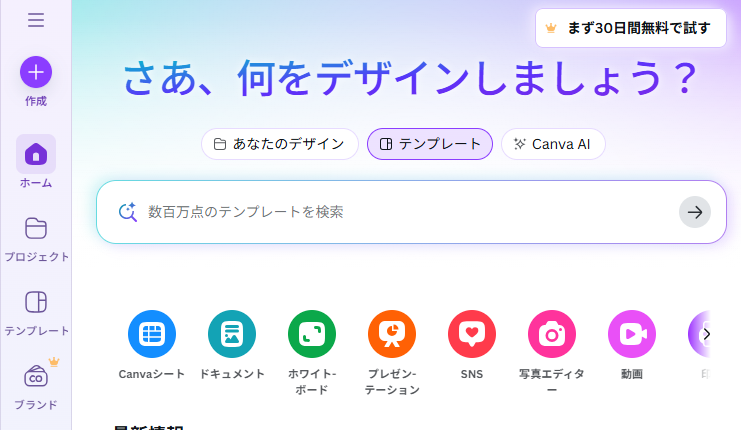Select the ドキュメント document icon

coord(232,334)
